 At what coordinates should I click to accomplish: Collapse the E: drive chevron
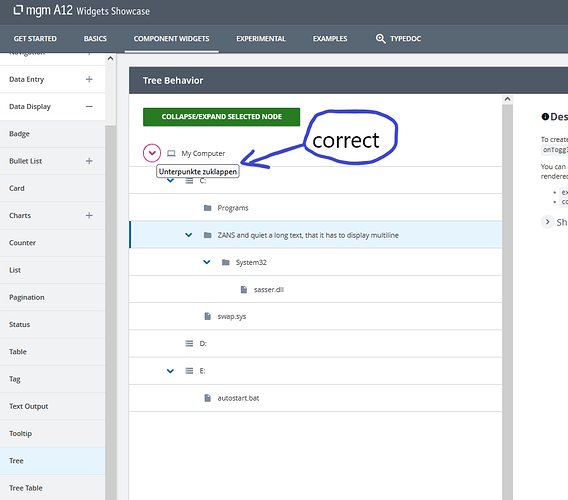pyautogui.click(x=170, y=371)
